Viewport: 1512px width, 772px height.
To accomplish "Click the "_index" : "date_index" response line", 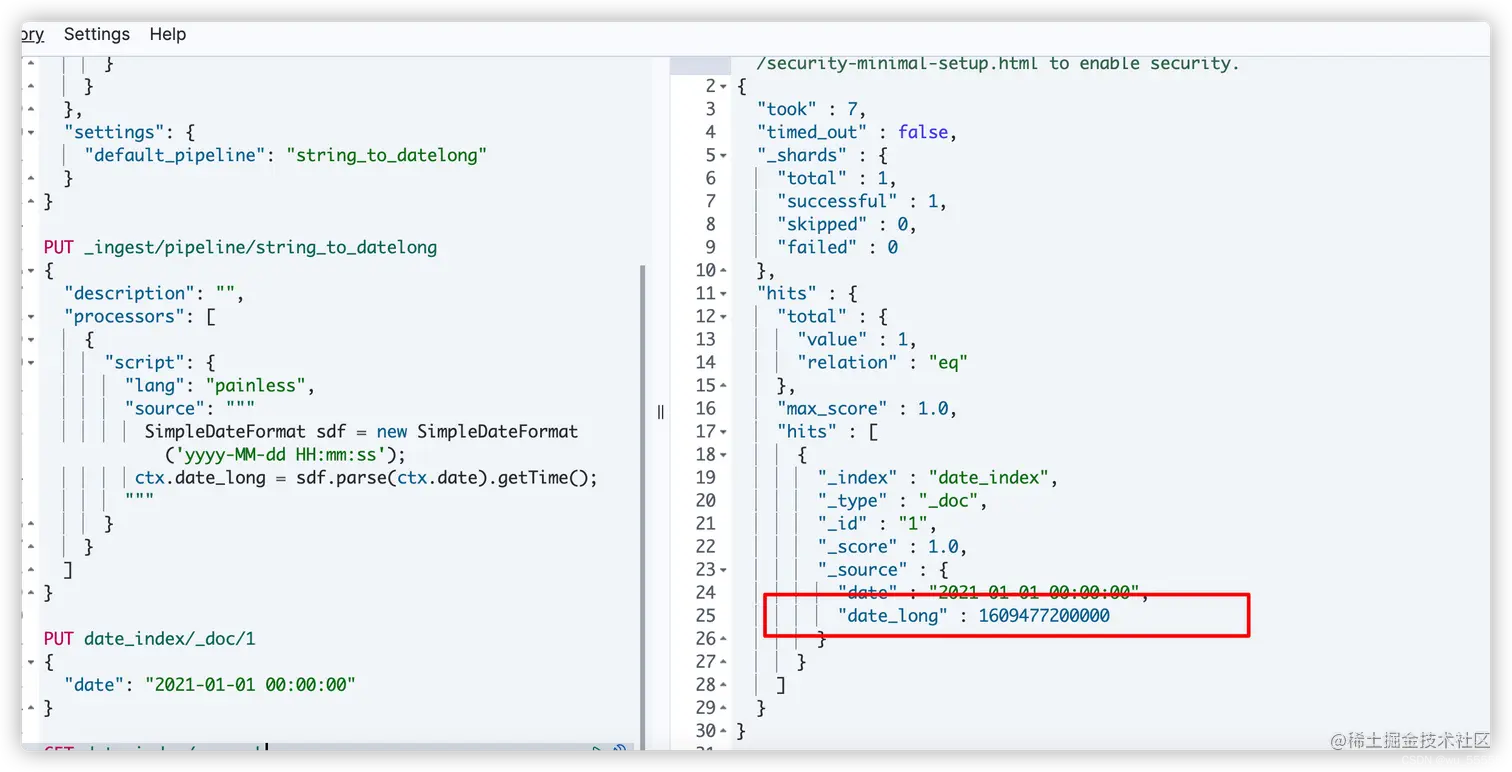I will [x=937, y=477].
